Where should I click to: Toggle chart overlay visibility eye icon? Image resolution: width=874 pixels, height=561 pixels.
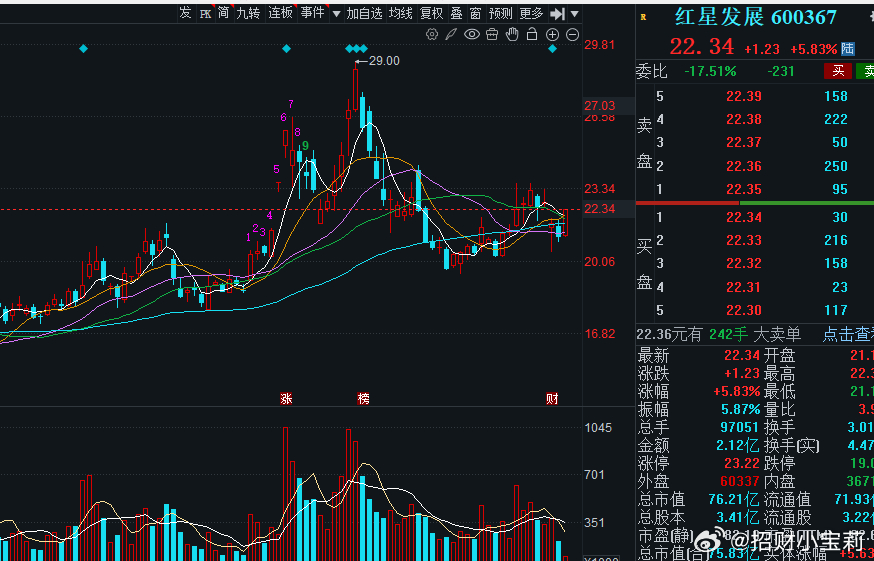[472, 35]
